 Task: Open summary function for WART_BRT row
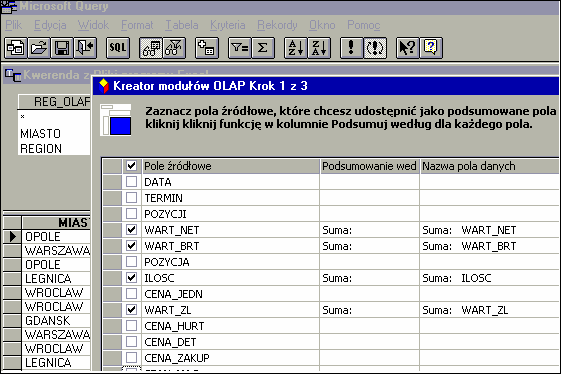(370, 246)
